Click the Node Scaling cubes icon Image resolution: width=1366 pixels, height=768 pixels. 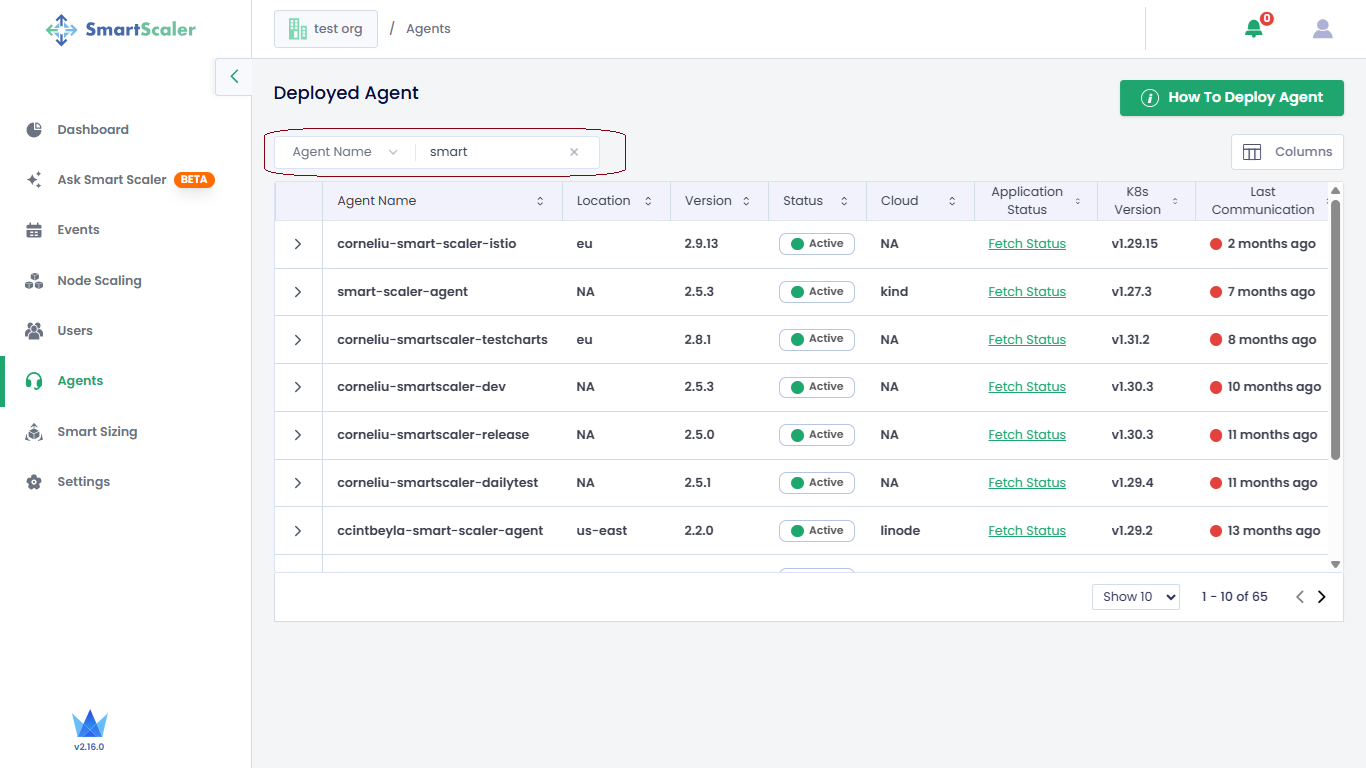(34, 281)
